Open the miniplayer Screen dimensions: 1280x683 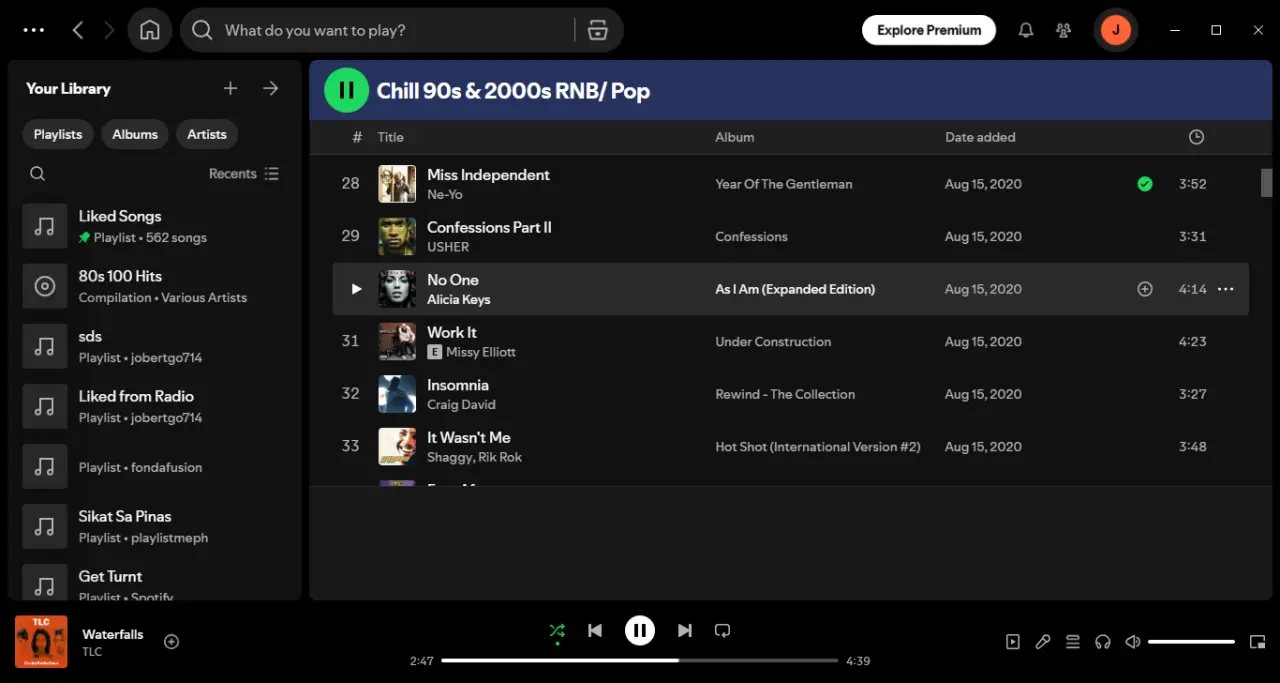(x=1258, y=642)
